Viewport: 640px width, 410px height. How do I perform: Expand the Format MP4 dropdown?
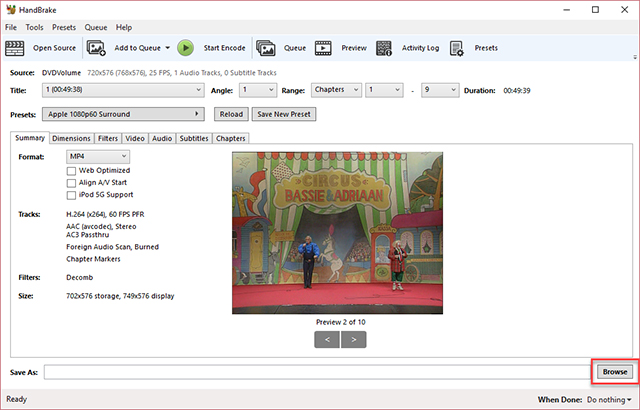[x=98, y=156]
